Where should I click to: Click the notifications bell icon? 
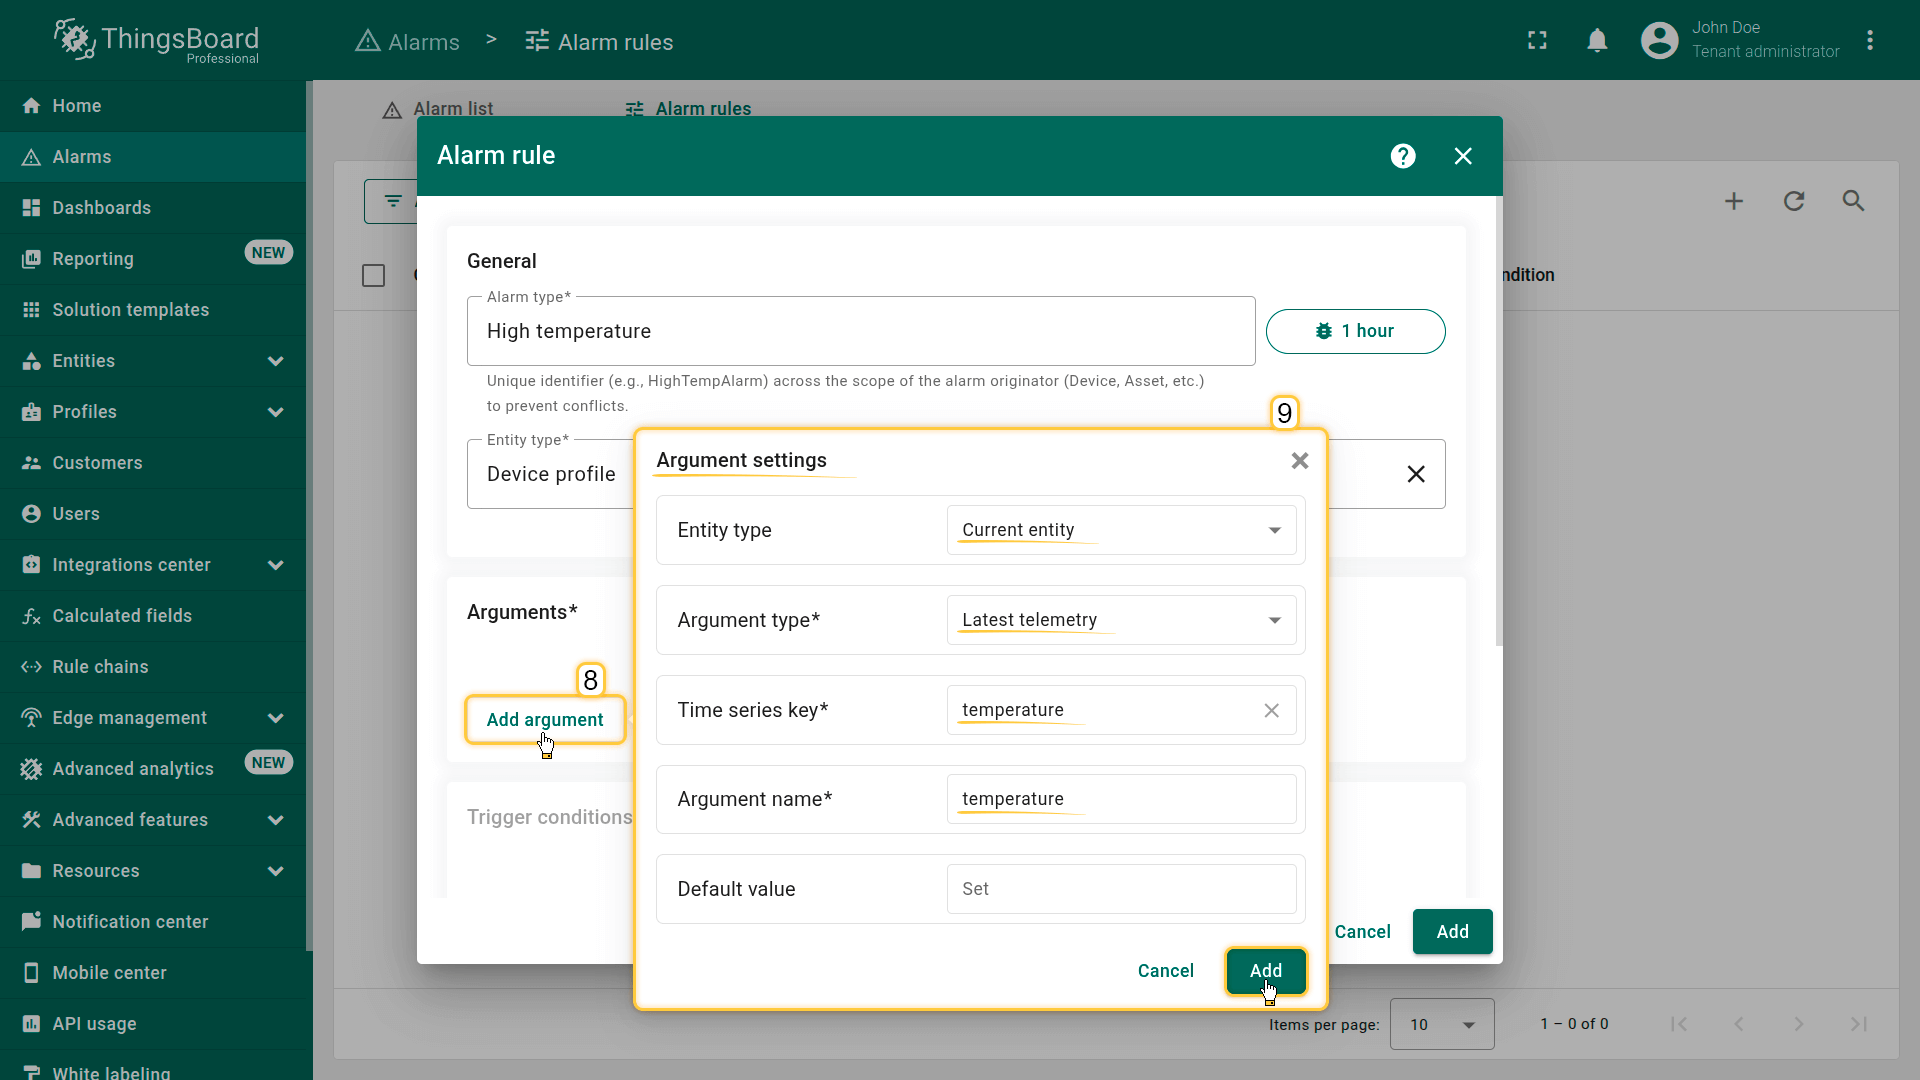(1597, 40)
